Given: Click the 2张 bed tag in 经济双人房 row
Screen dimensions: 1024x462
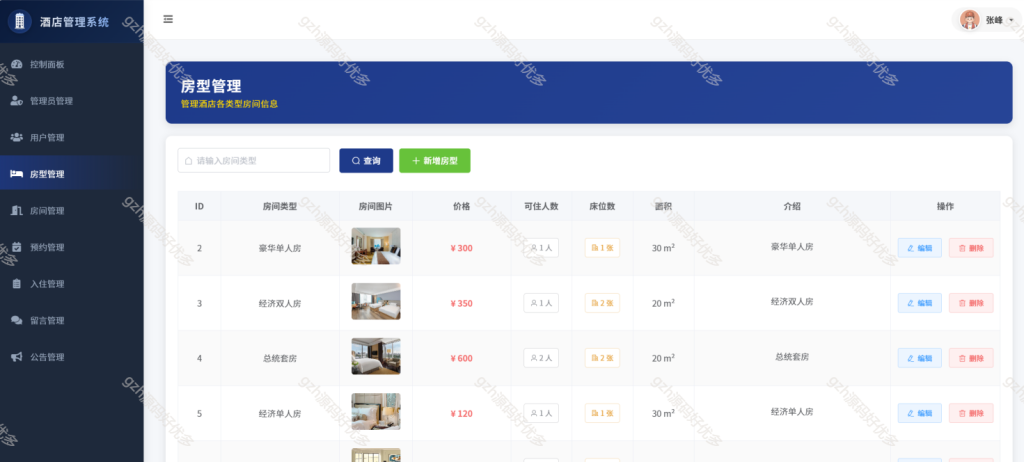Looking at the screenshot, I should click(x=602, y=303).
